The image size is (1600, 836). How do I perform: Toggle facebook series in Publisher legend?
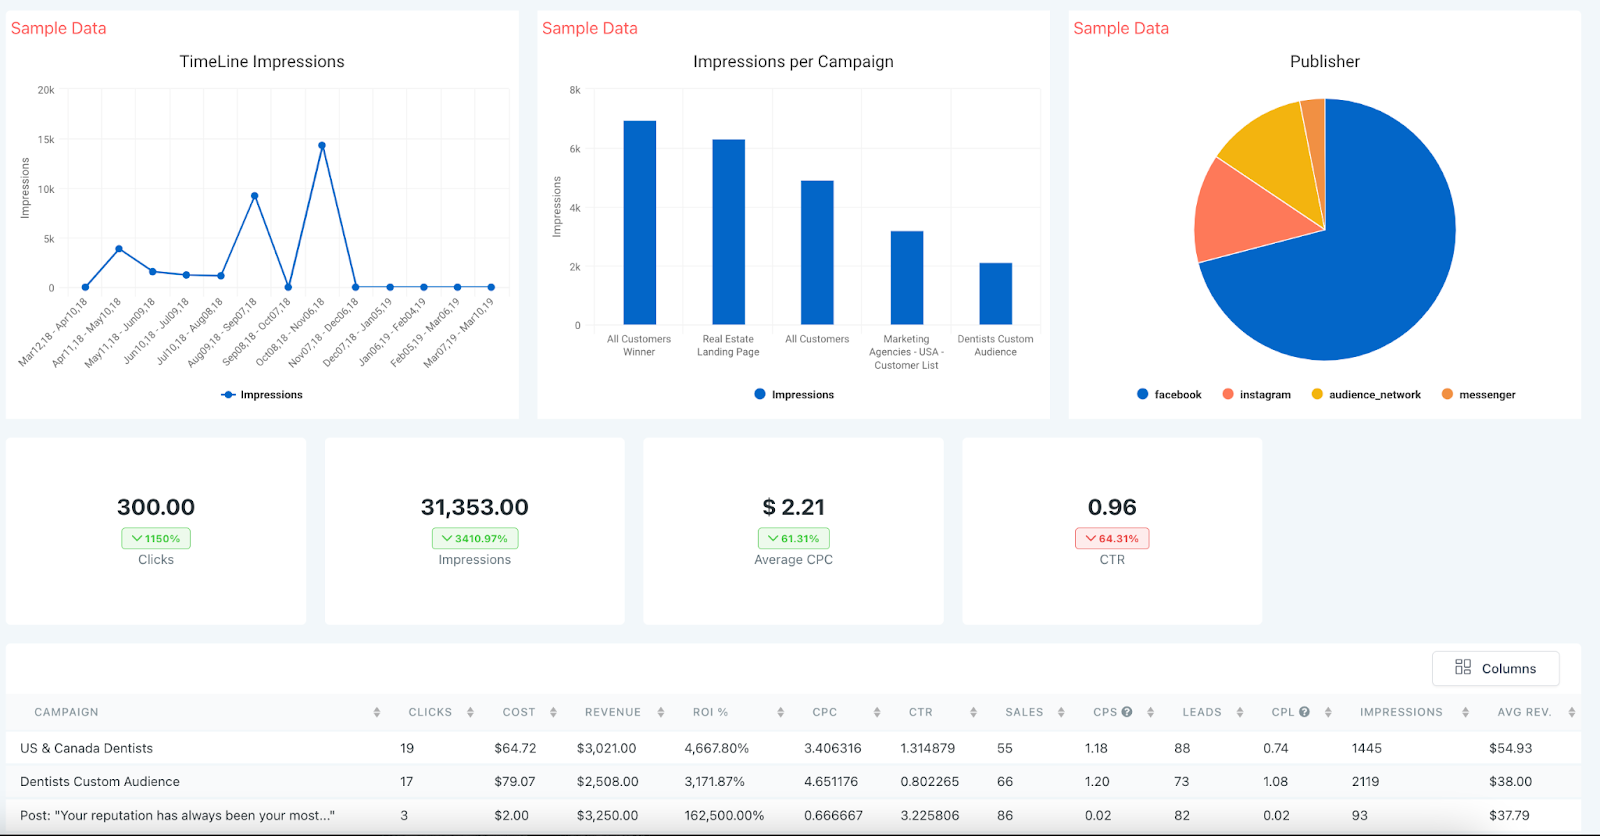(x=1169, y=394)
